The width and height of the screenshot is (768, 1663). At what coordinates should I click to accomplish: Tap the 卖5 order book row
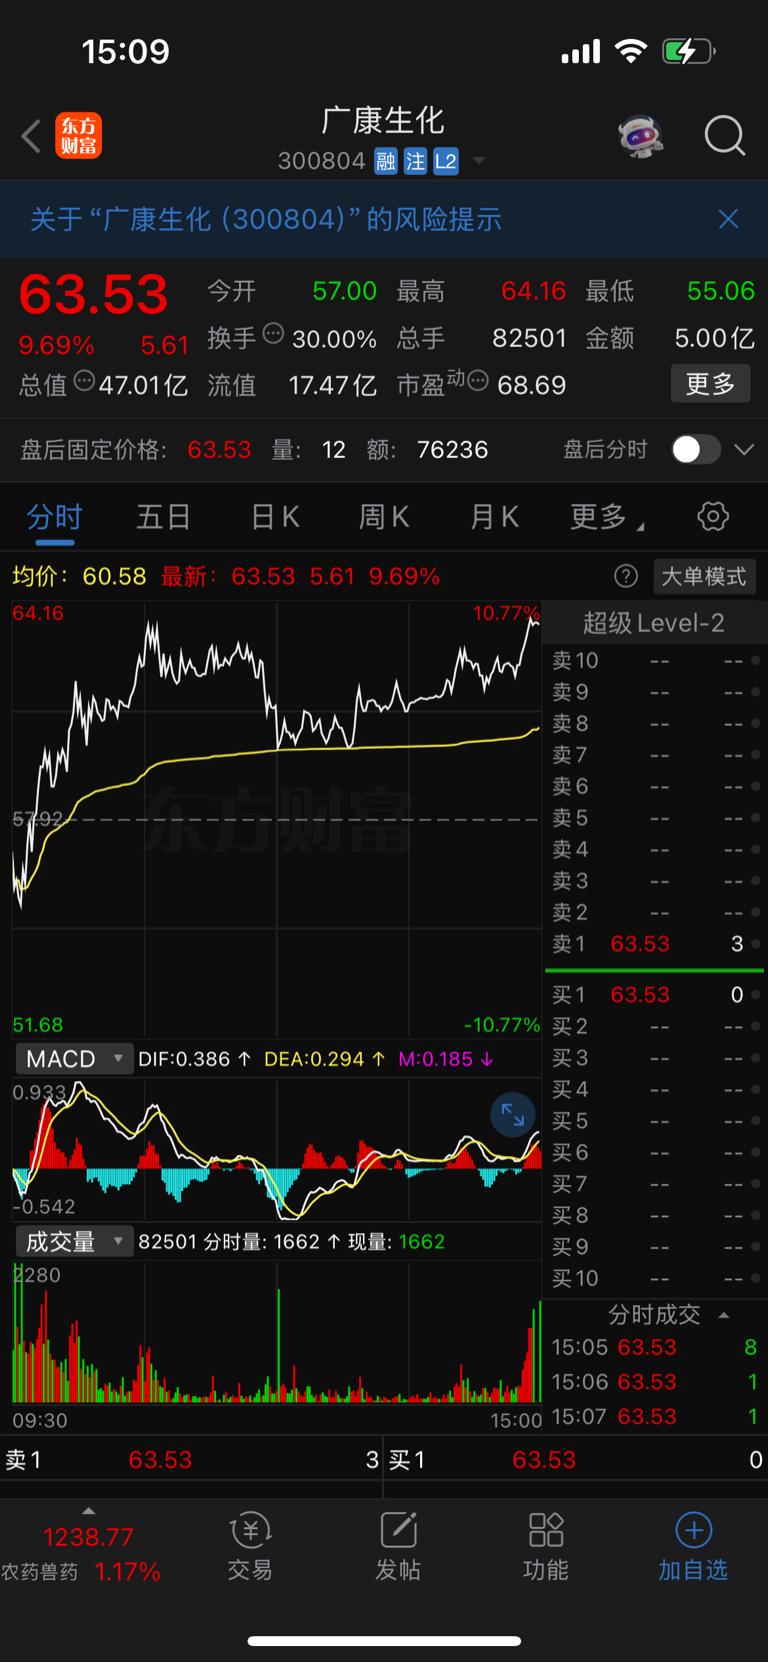coord(655,818)
